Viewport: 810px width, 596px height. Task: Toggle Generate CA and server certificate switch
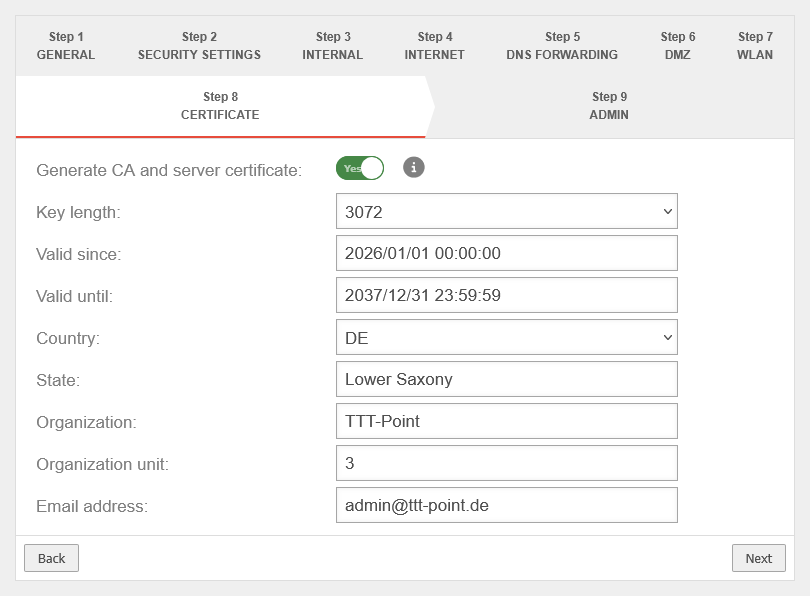tap(360, 168)
